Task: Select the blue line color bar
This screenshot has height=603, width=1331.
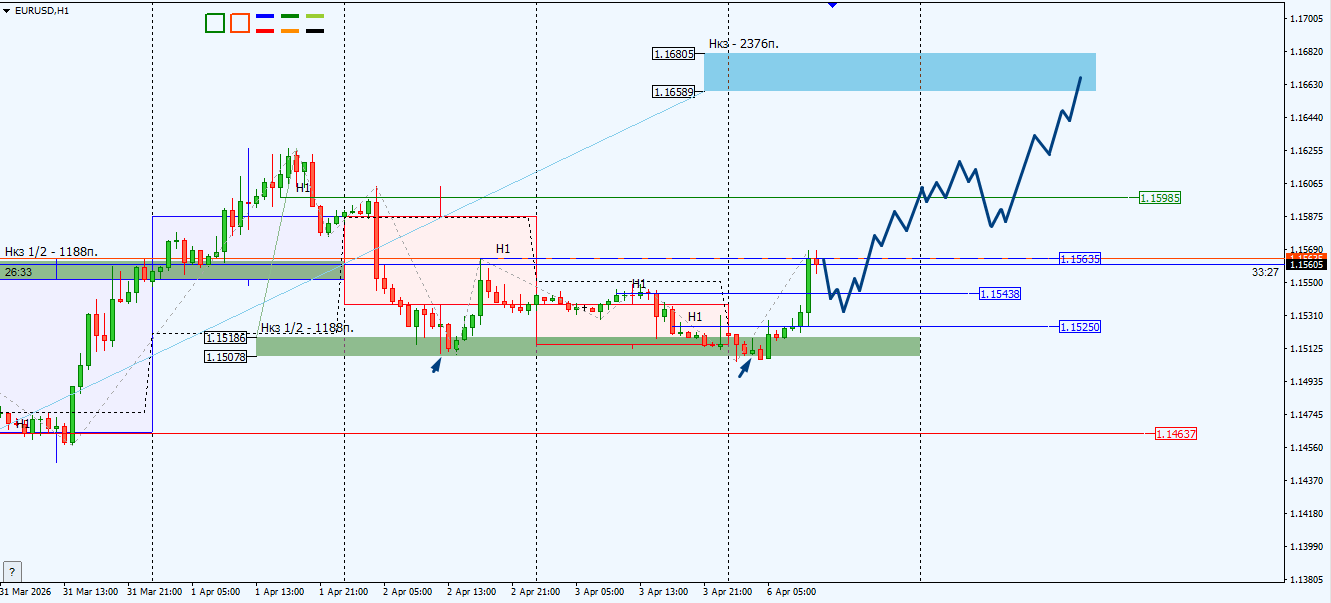Action: pos(266,16)
